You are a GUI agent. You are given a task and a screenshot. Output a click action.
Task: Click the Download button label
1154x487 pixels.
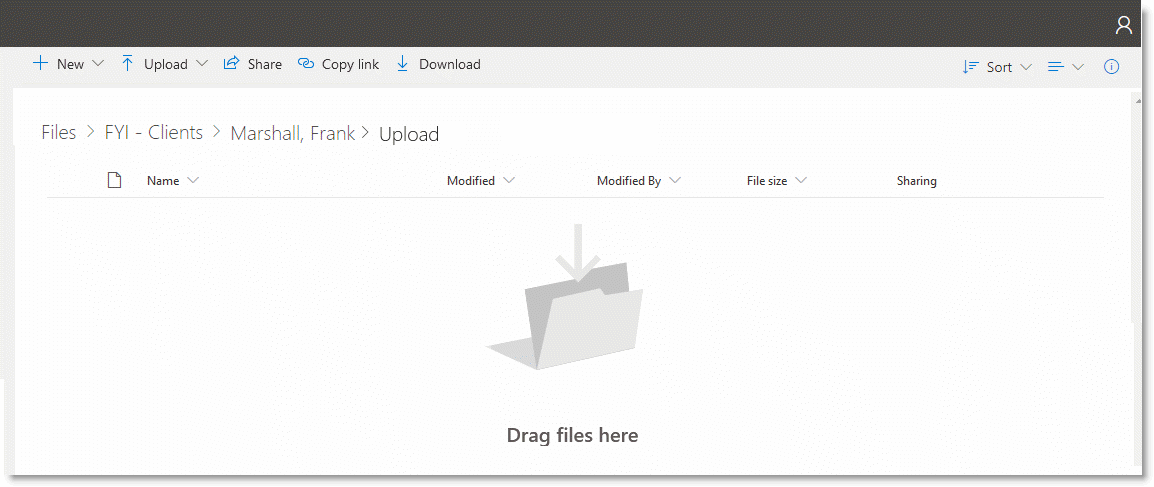click(450, 64)
